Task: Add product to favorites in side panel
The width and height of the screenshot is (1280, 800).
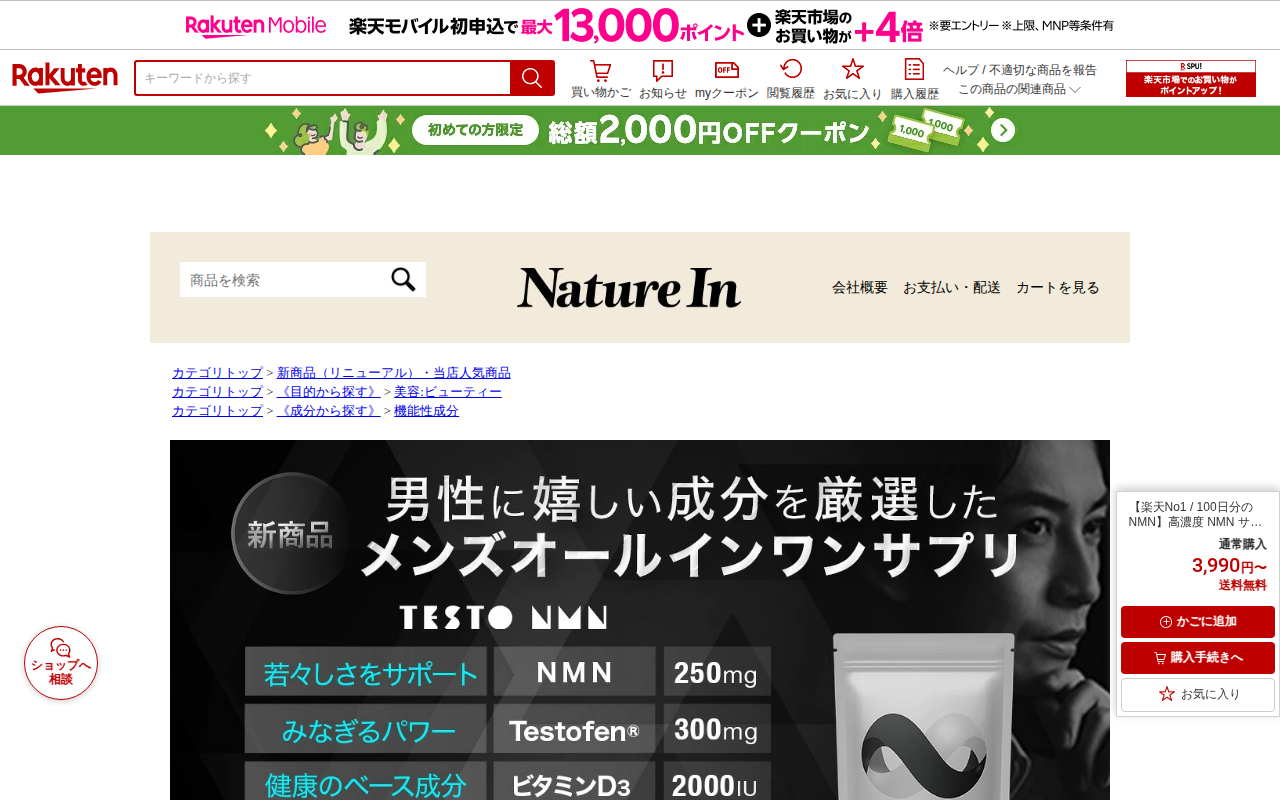Action: [1198, 694]
